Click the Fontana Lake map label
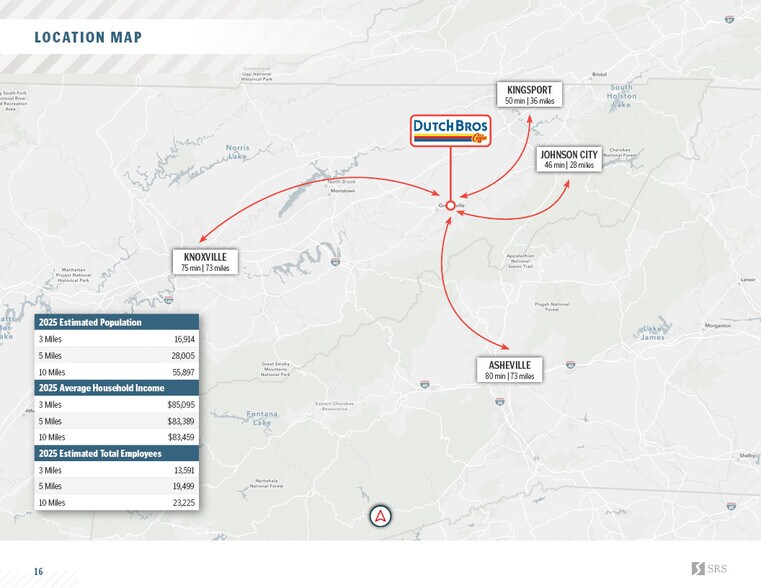 262,418
